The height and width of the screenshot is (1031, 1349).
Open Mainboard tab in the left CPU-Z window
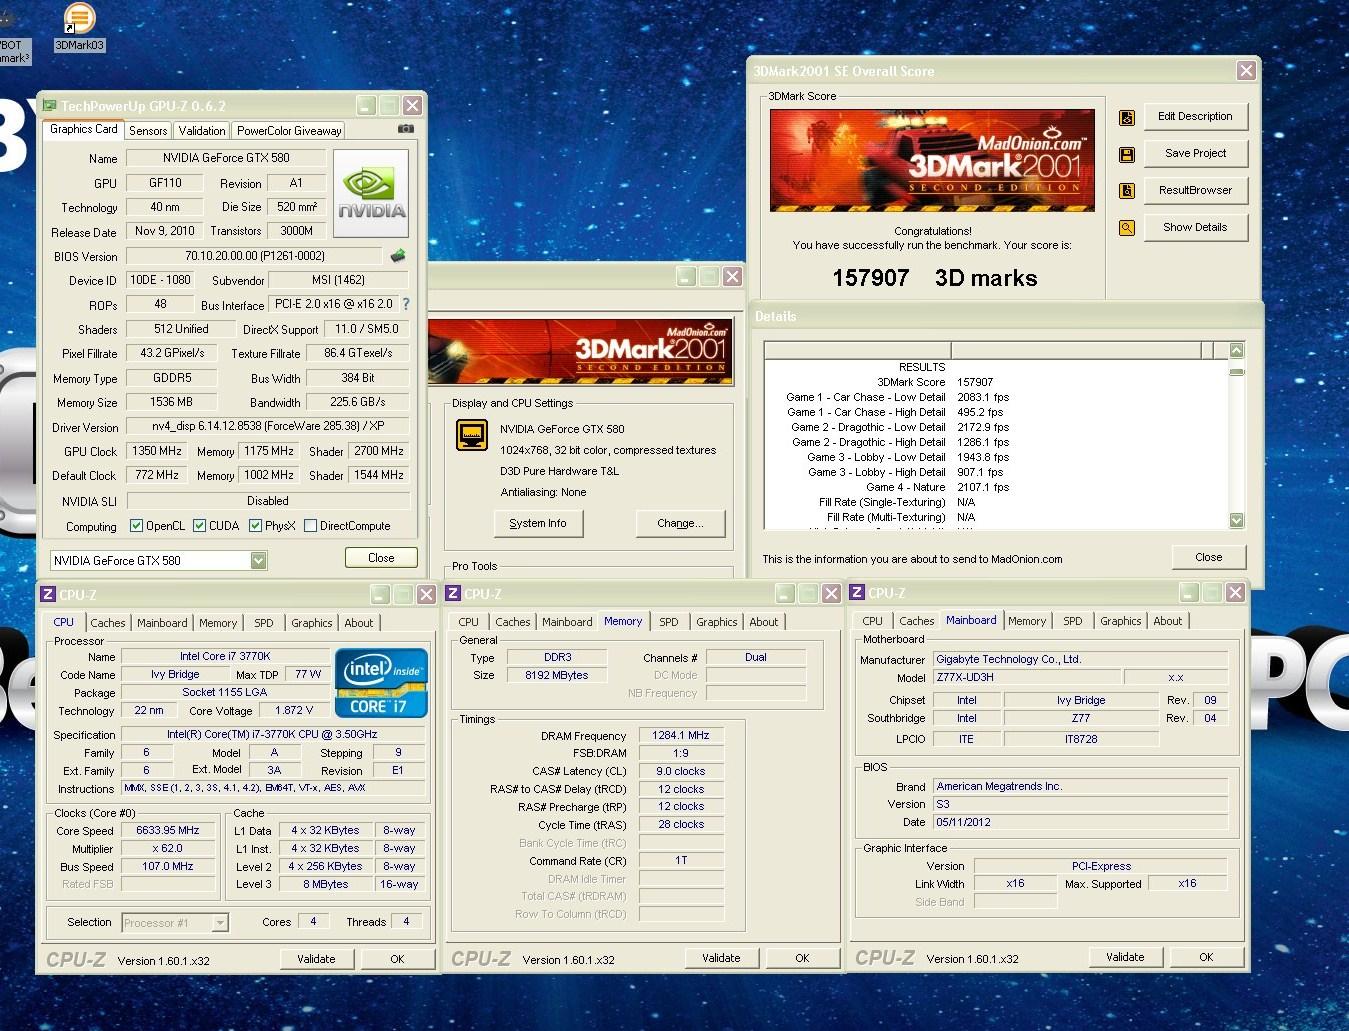tap(162, 623)
